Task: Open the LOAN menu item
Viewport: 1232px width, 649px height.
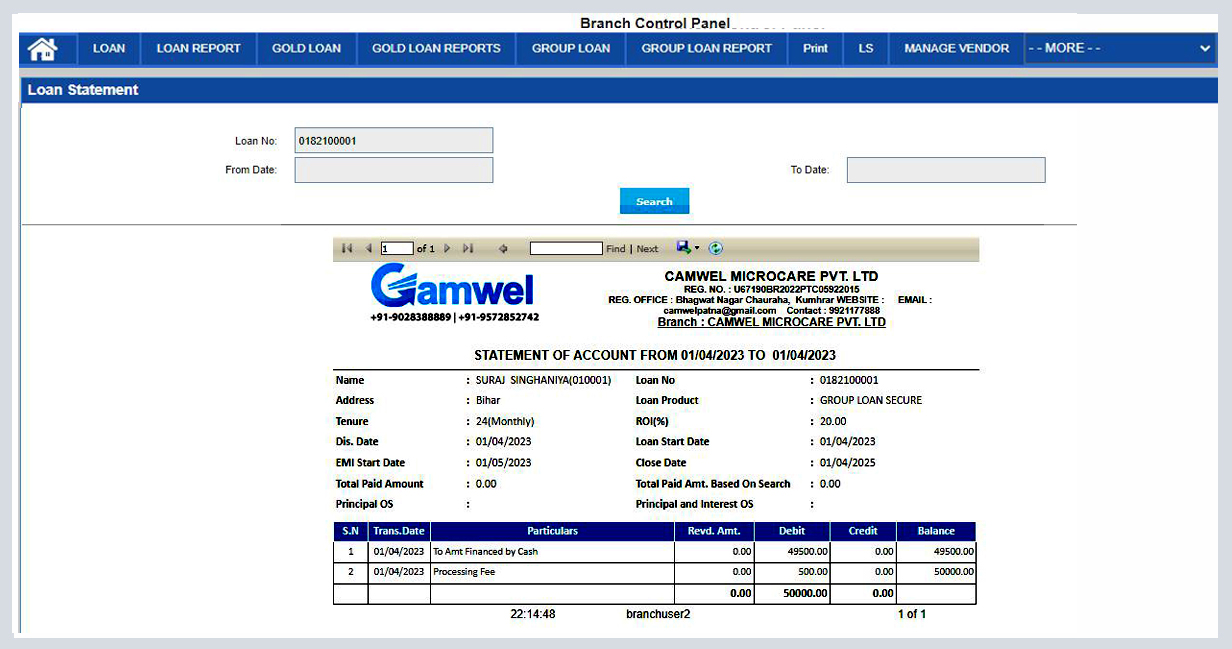Action: (x=108, y=48)
